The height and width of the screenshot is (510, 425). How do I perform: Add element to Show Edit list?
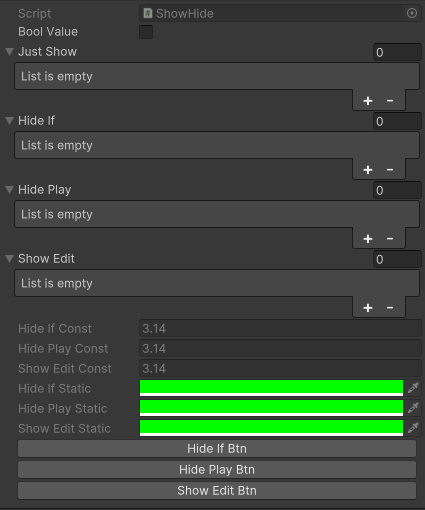point(368,308)
